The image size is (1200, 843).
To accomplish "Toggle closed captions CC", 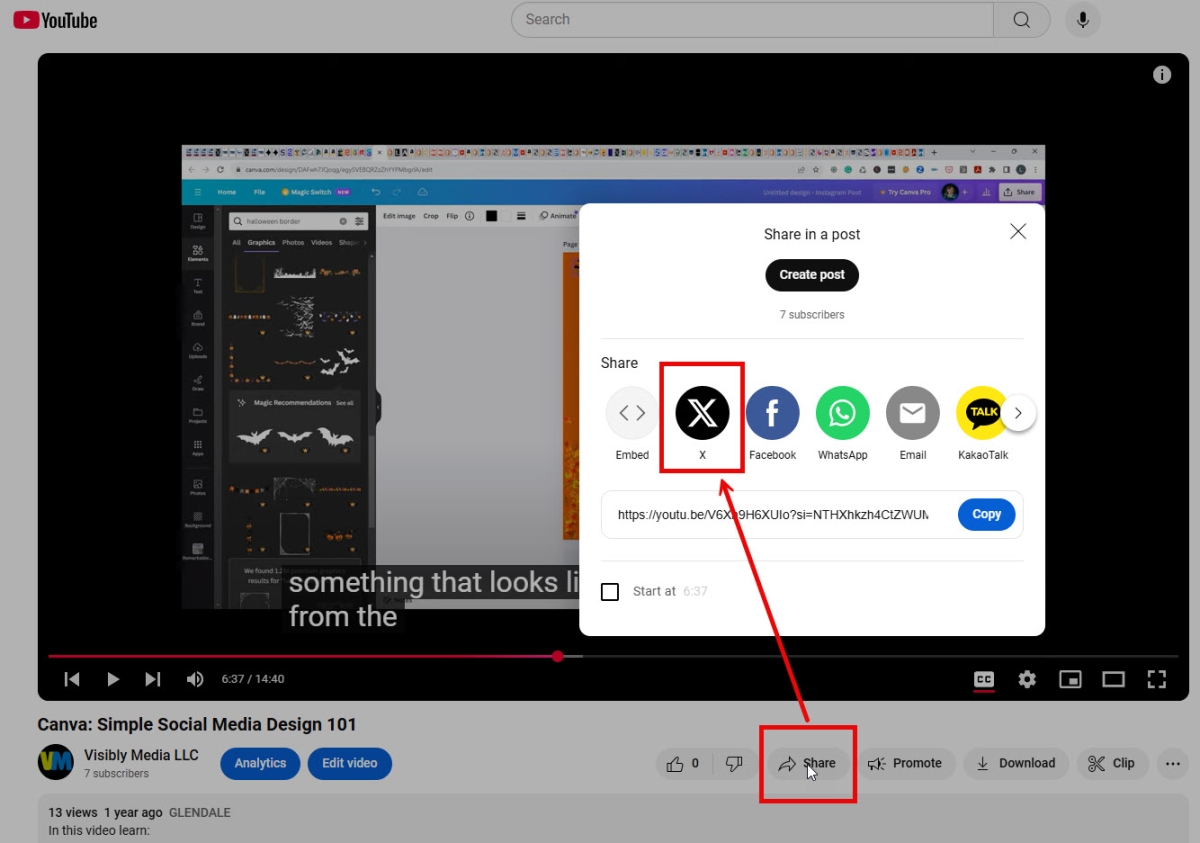I will (x=984, y=680).
